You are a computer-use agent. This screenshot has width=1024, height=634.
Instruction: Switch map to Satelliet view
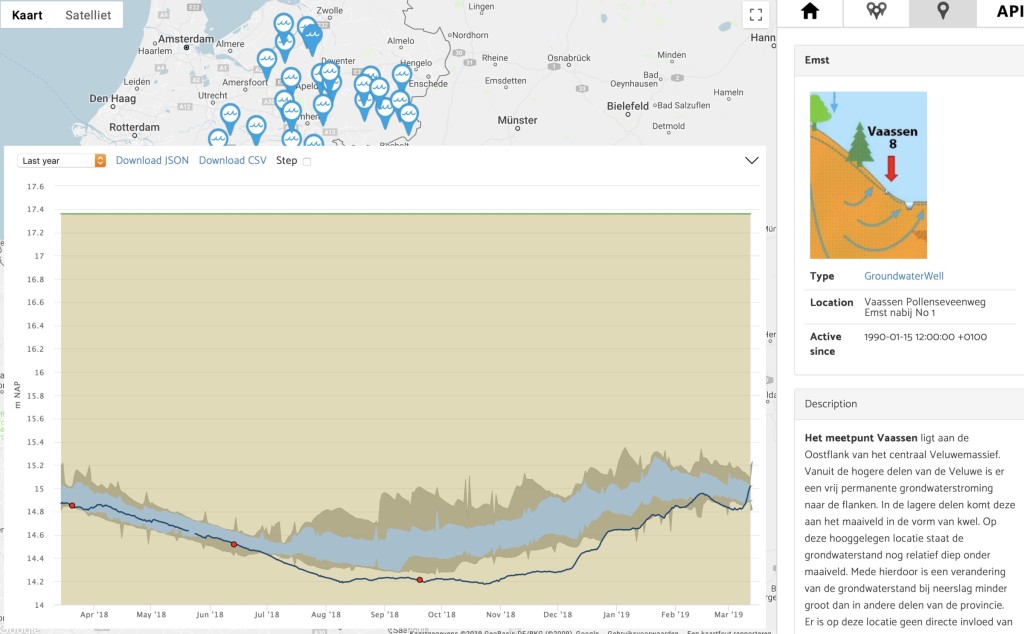88,15
